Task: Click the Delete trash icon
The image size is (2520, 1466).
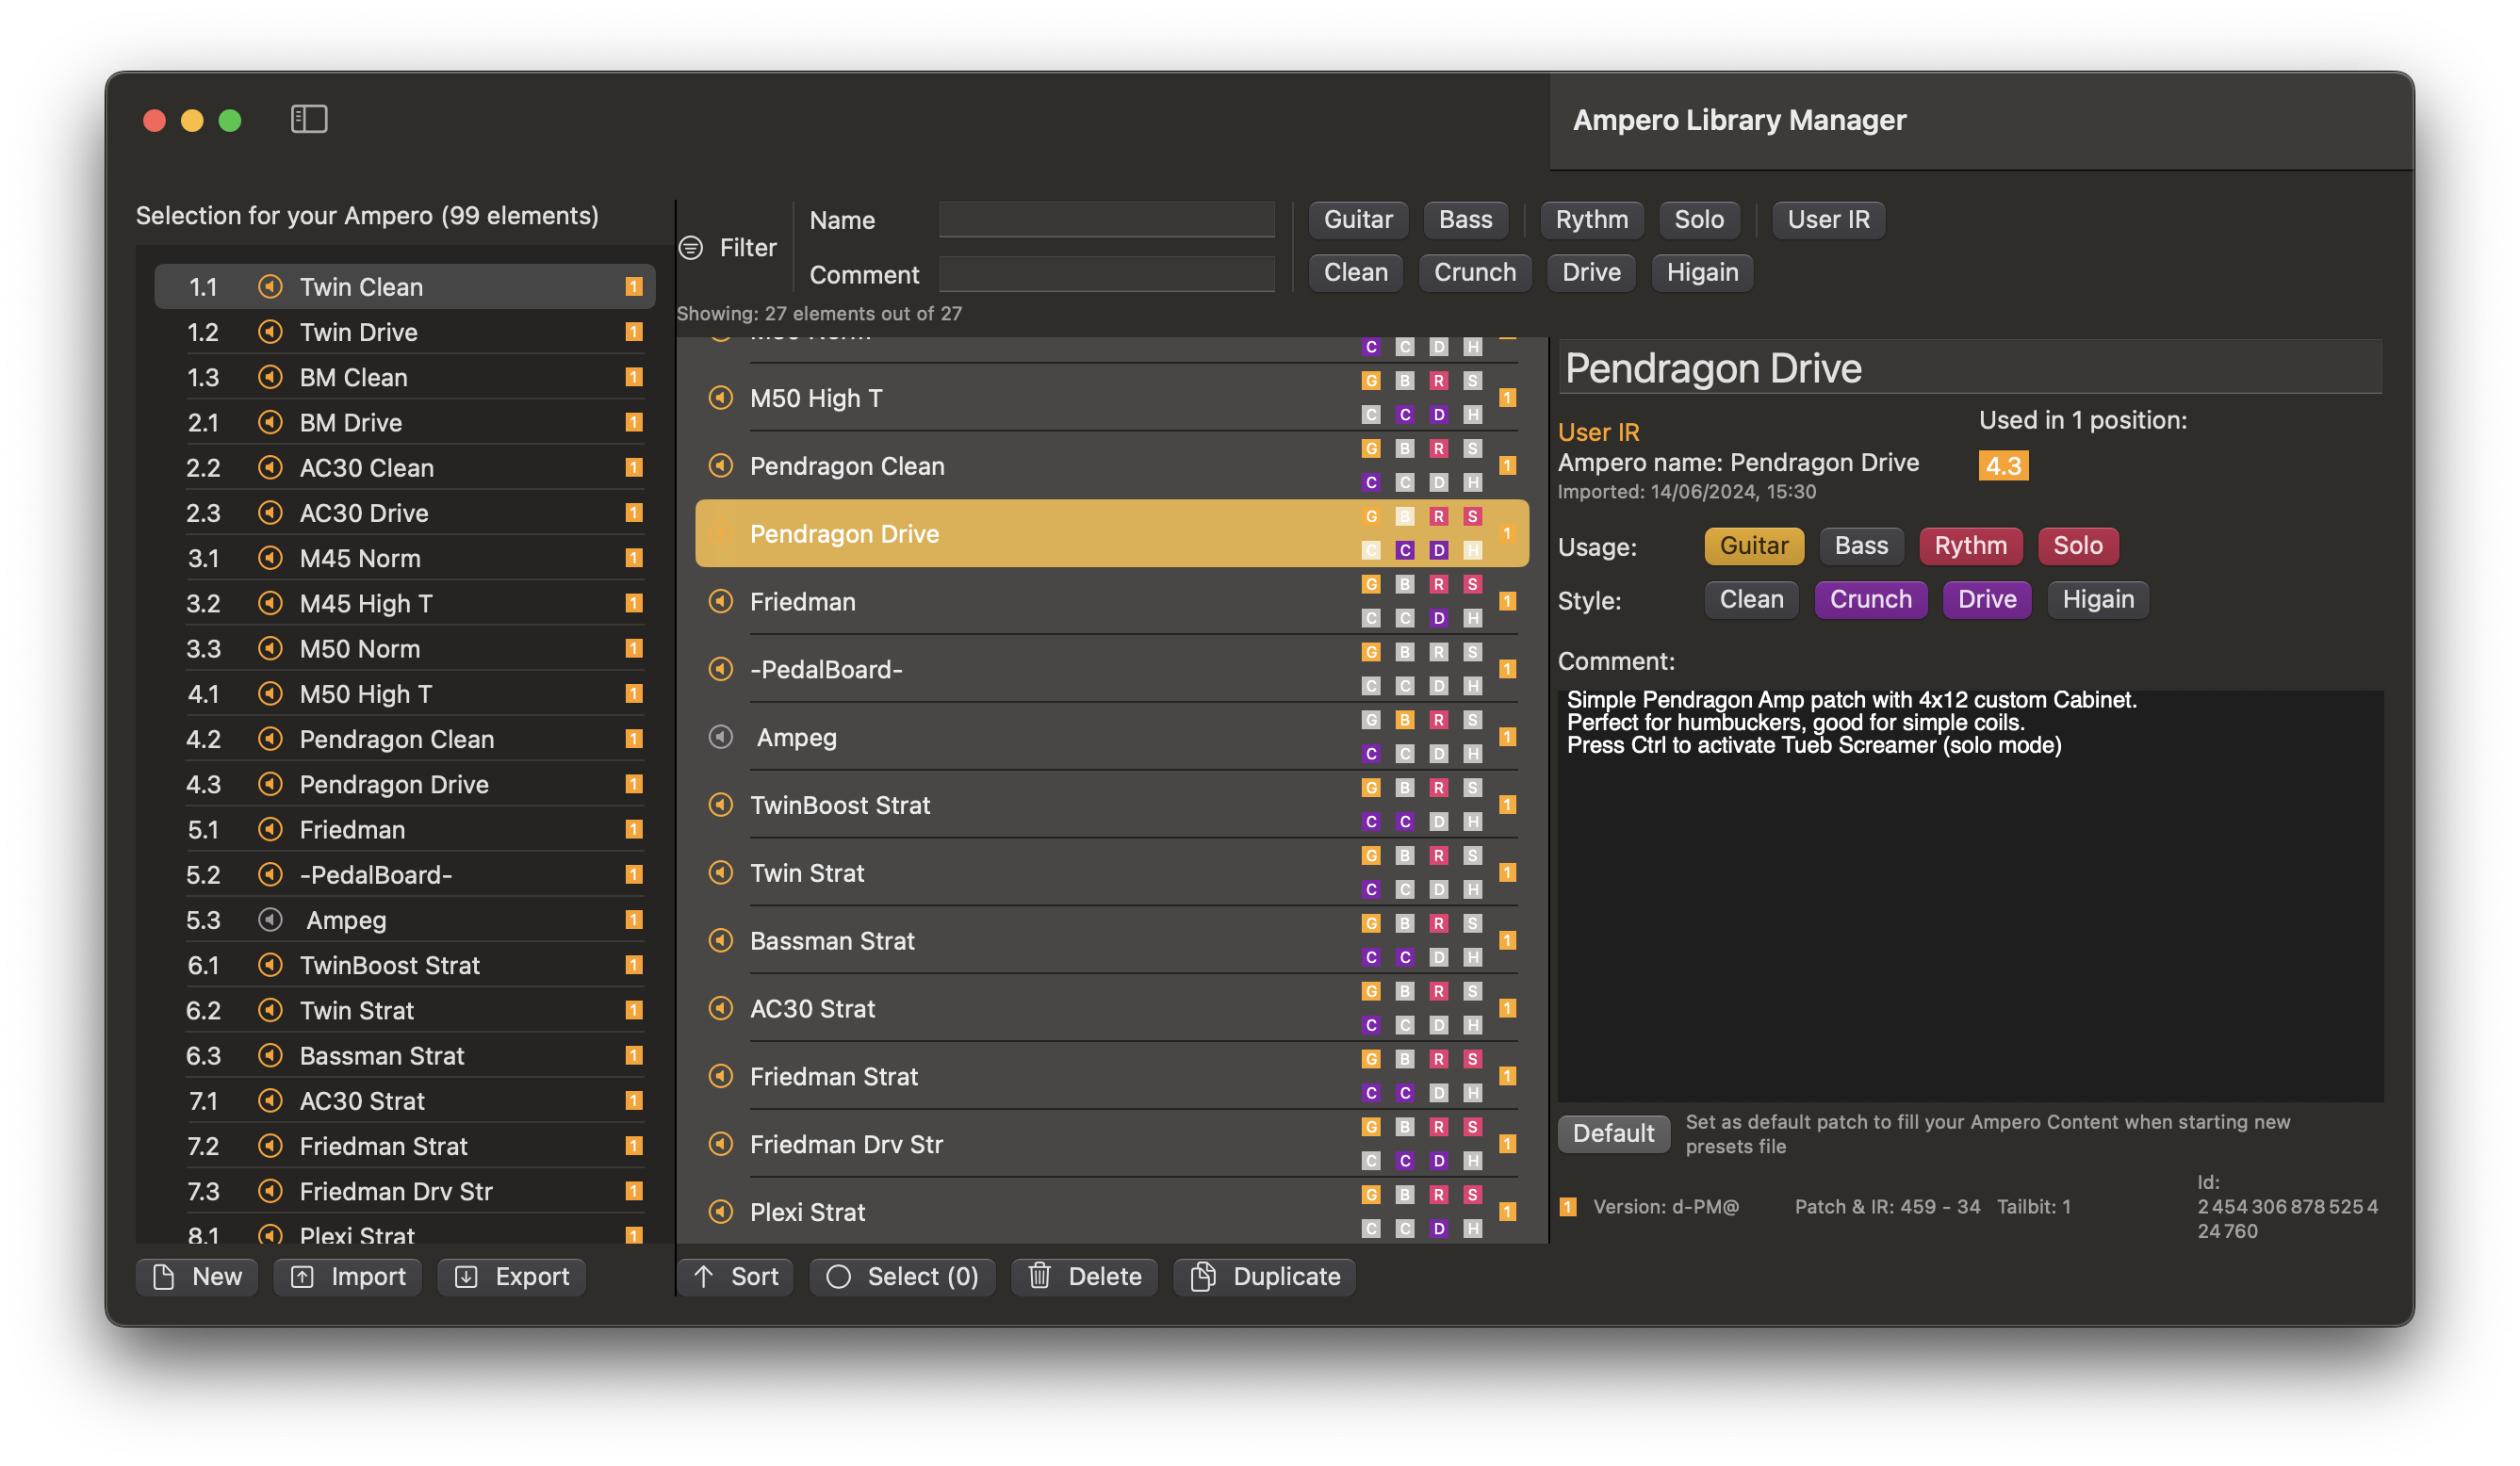Action: [1040, 1276]
